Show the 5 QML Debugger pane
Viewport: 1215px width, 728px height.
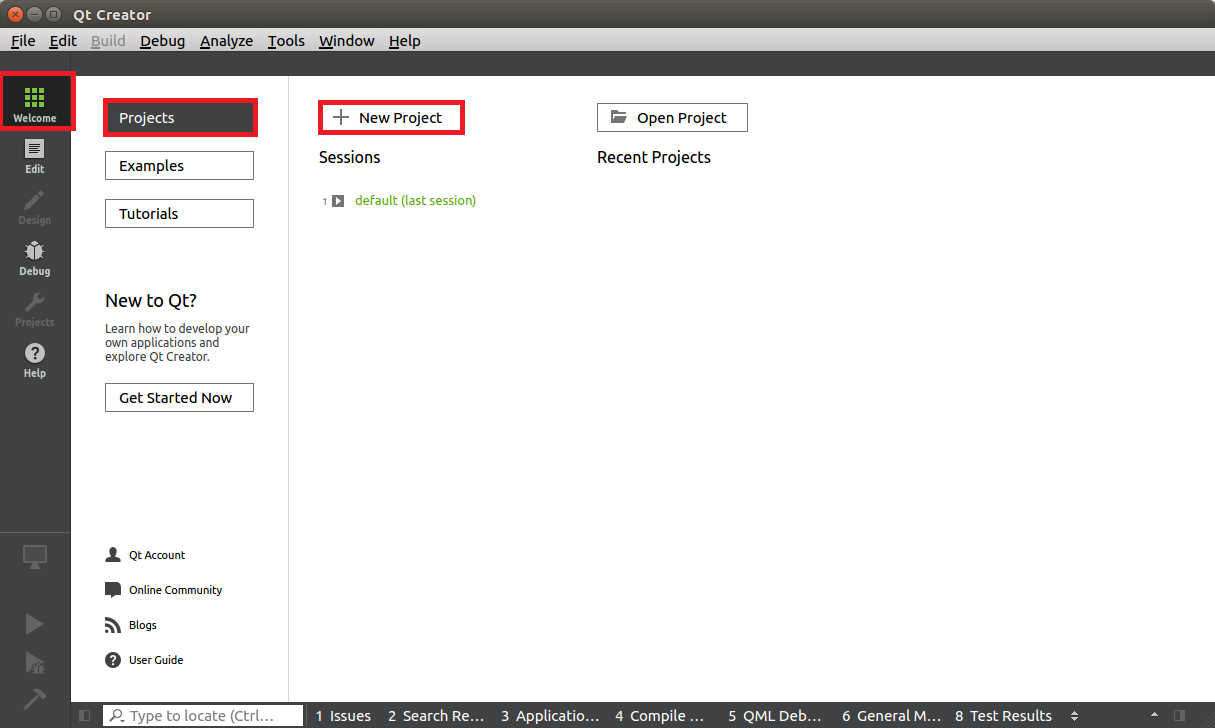coord(775,716)
